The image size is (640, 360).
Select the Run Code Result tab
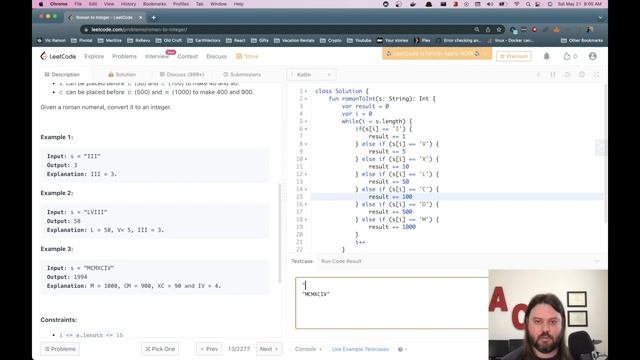click(x=341, y=261)
